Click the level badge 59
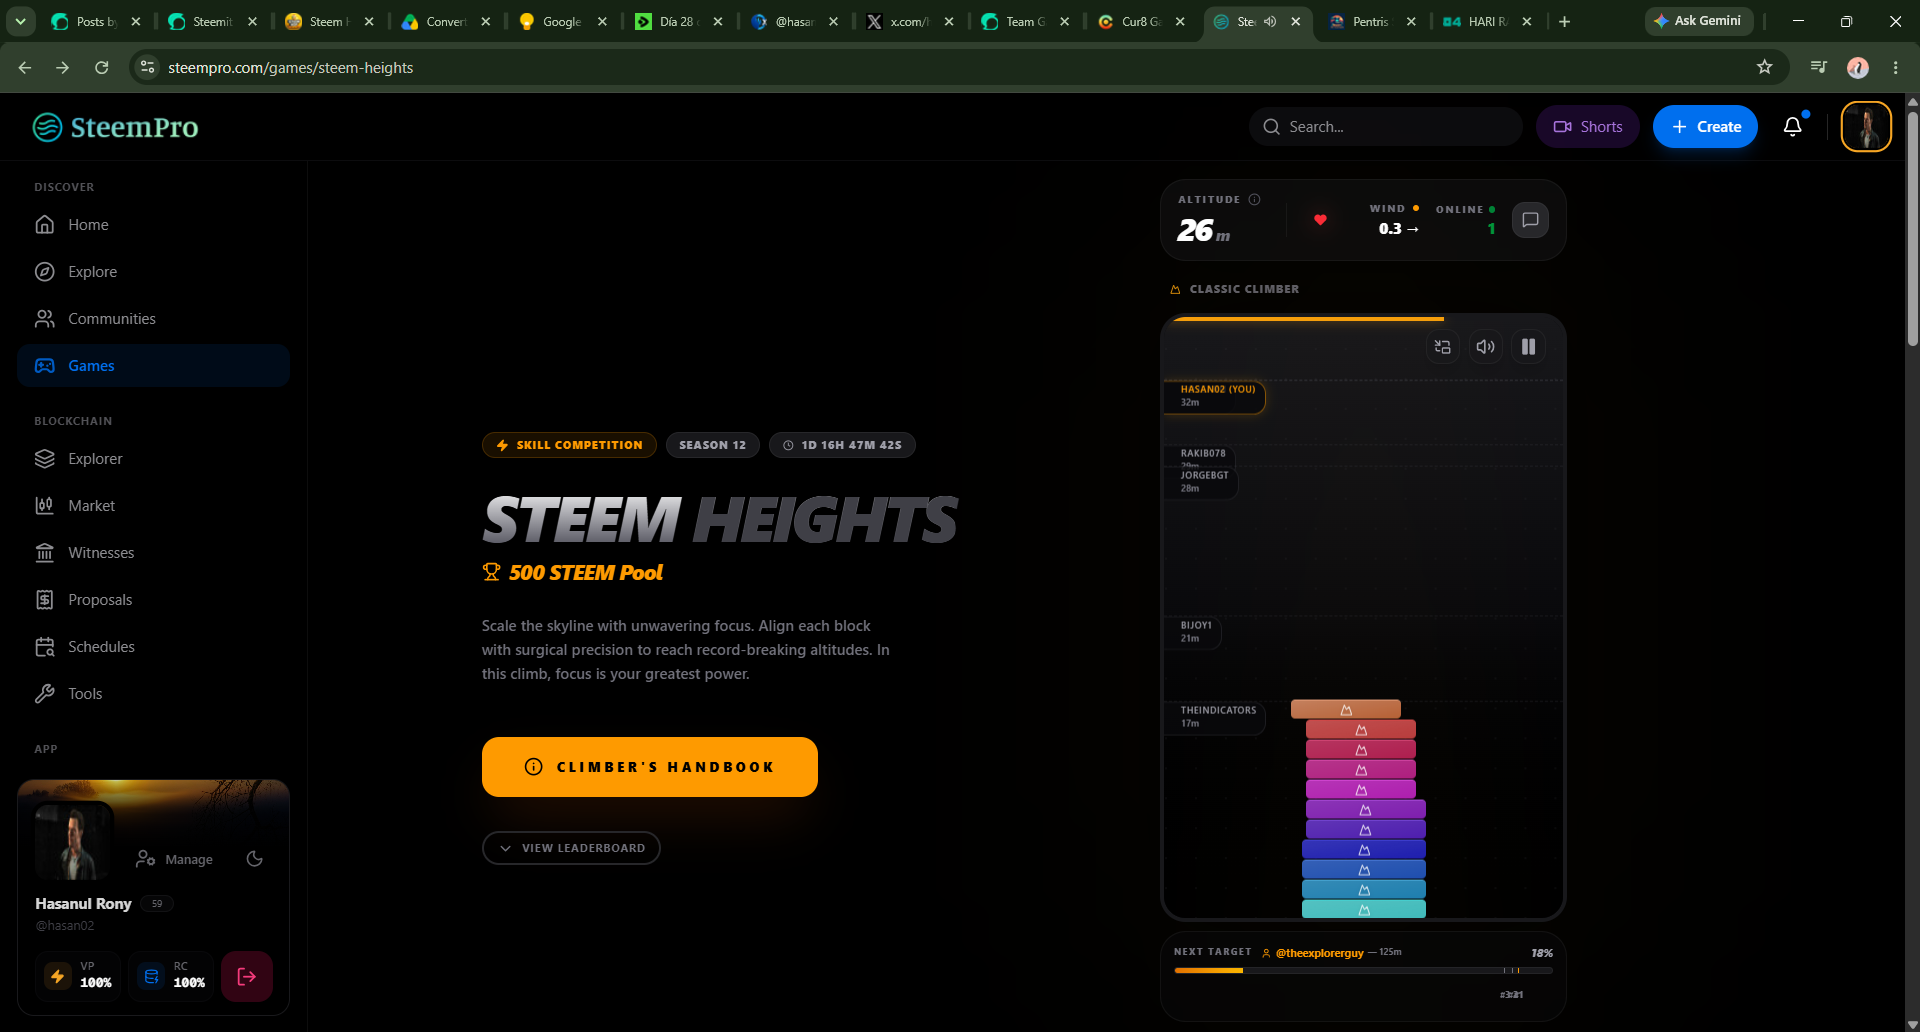 (157, 904)
